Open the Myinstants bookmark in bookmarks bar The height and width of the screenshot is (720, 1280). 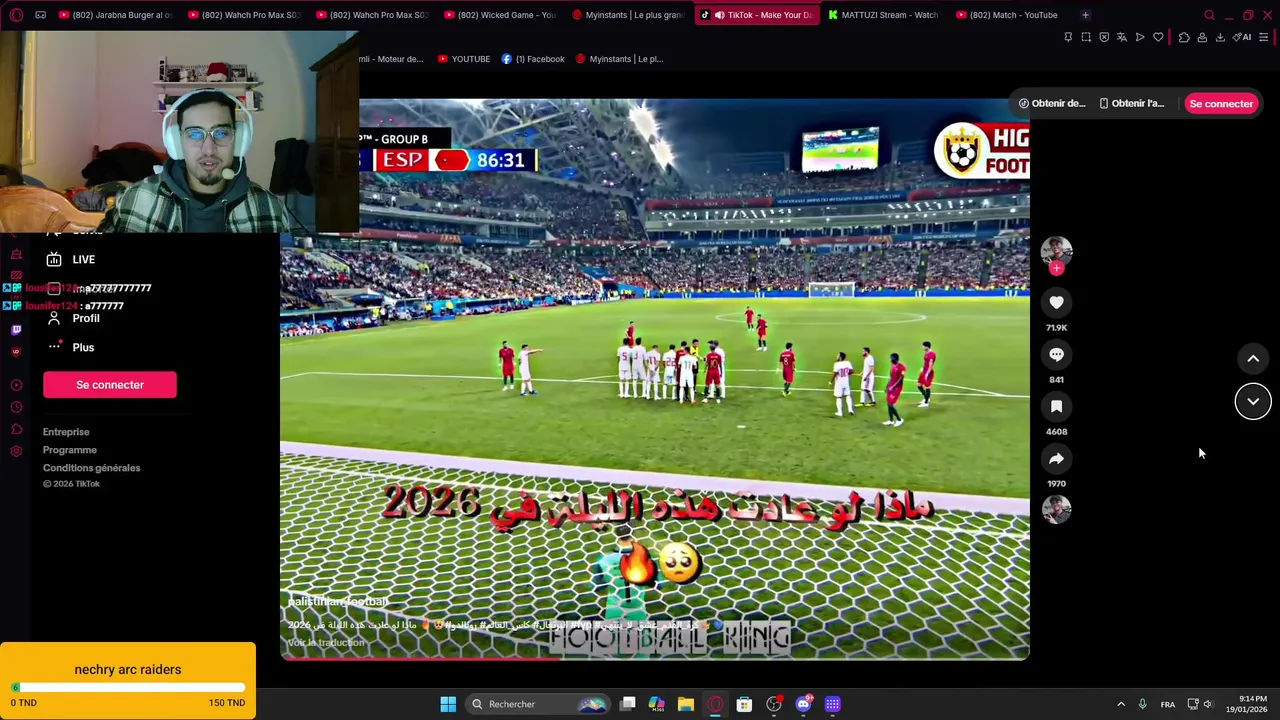point(619,59)
